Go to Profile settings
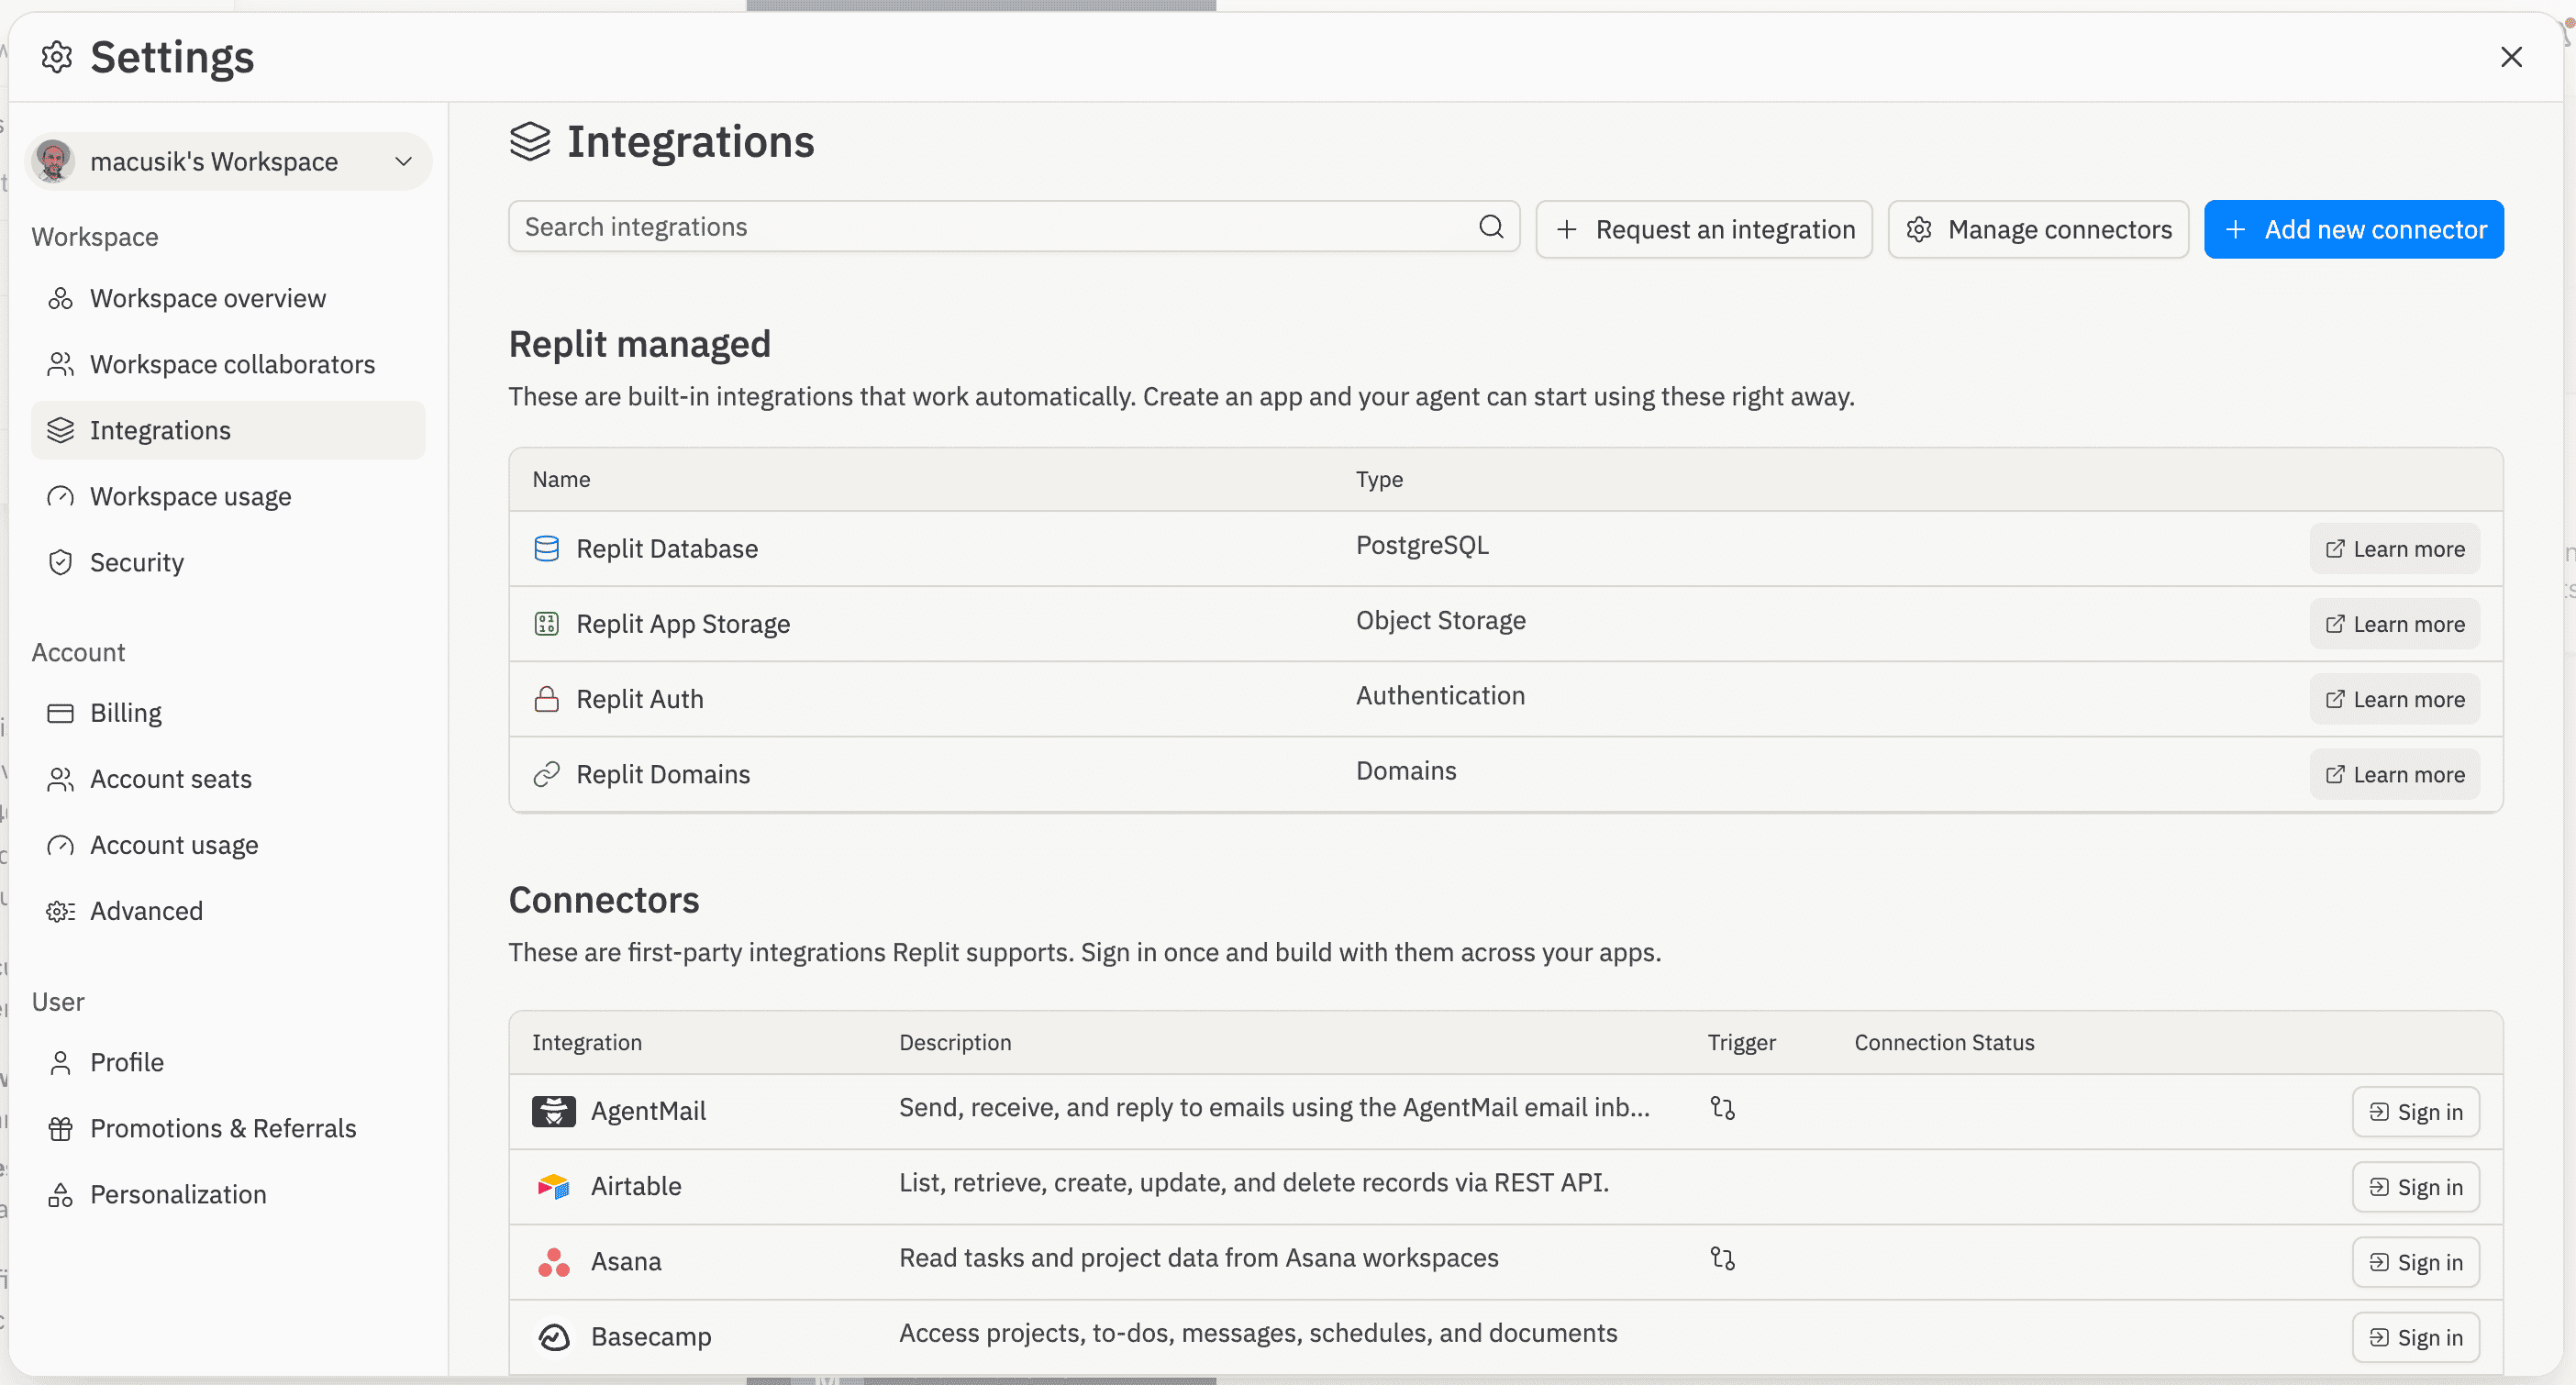Viewport: 2576px width, 1385px height. point(228,1062)
